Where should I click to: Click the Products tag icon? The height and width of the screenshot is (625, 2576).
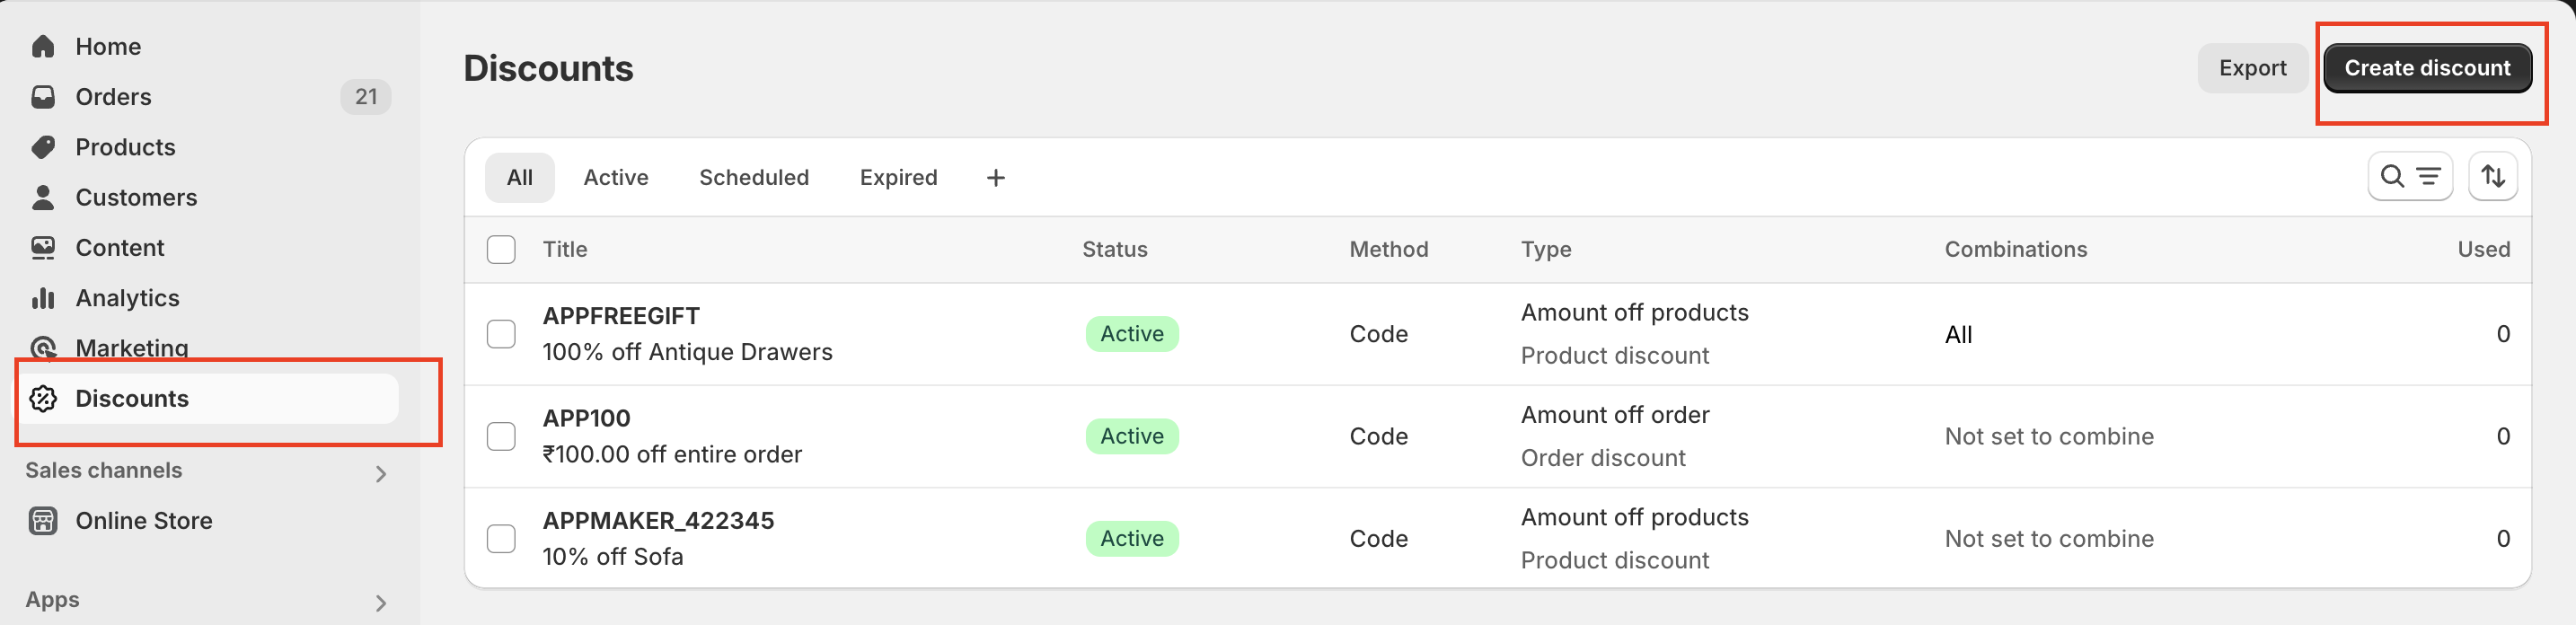[x=43, y=147]
